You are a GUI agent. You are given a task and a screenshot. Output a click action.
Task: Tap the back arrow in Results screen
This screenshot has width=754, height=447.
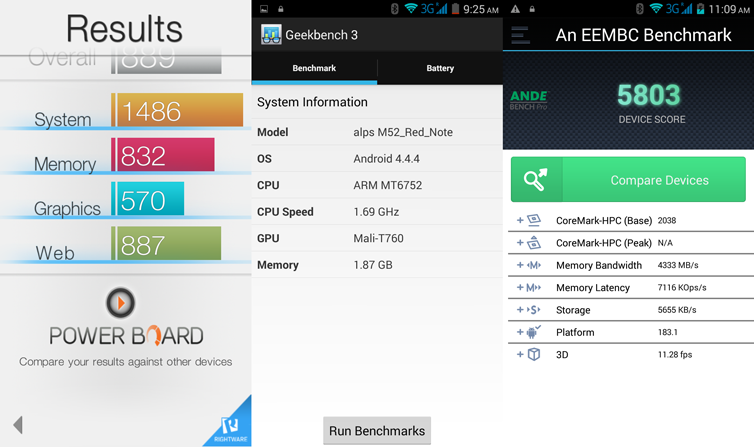(x=17, y=425)
